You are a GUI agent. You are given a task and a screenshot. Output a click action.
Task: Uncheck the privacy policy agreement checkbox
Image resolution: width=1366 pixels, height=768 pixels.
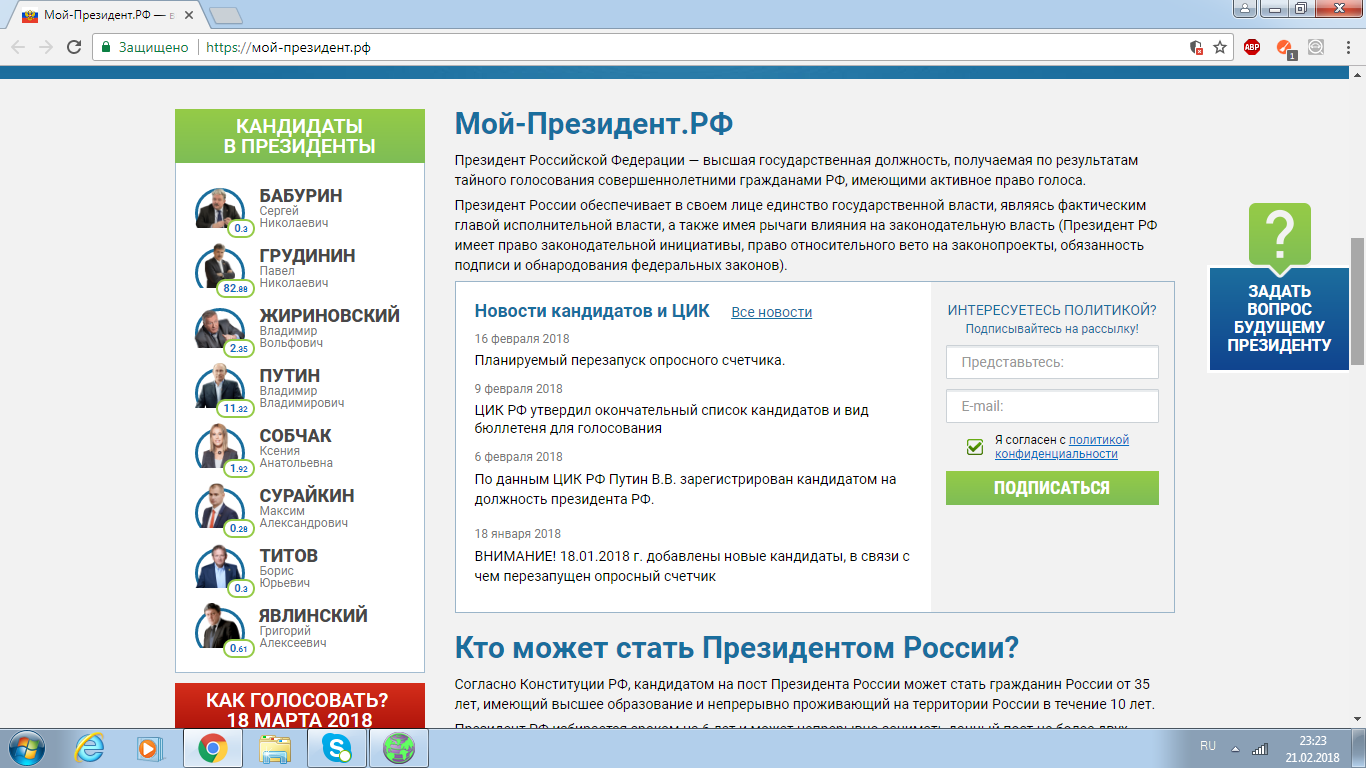point(975,447)
